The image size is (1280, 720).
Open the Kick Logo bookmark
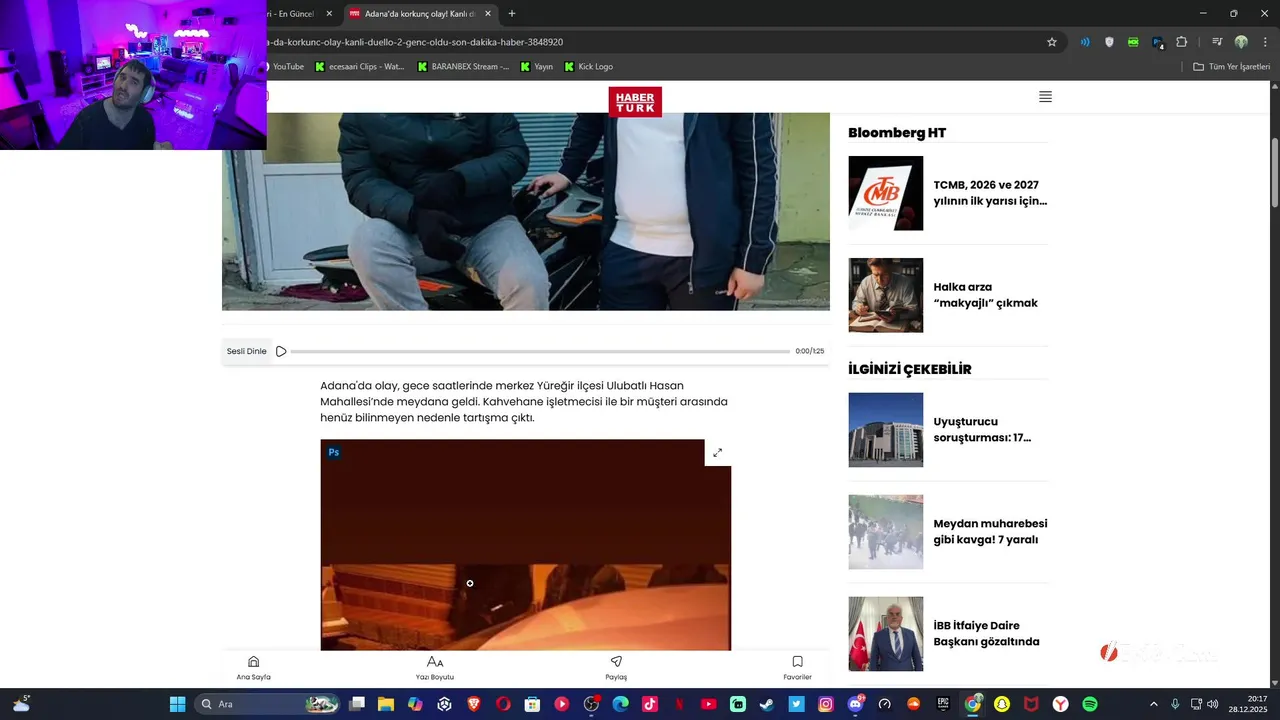tap(588, 67)
